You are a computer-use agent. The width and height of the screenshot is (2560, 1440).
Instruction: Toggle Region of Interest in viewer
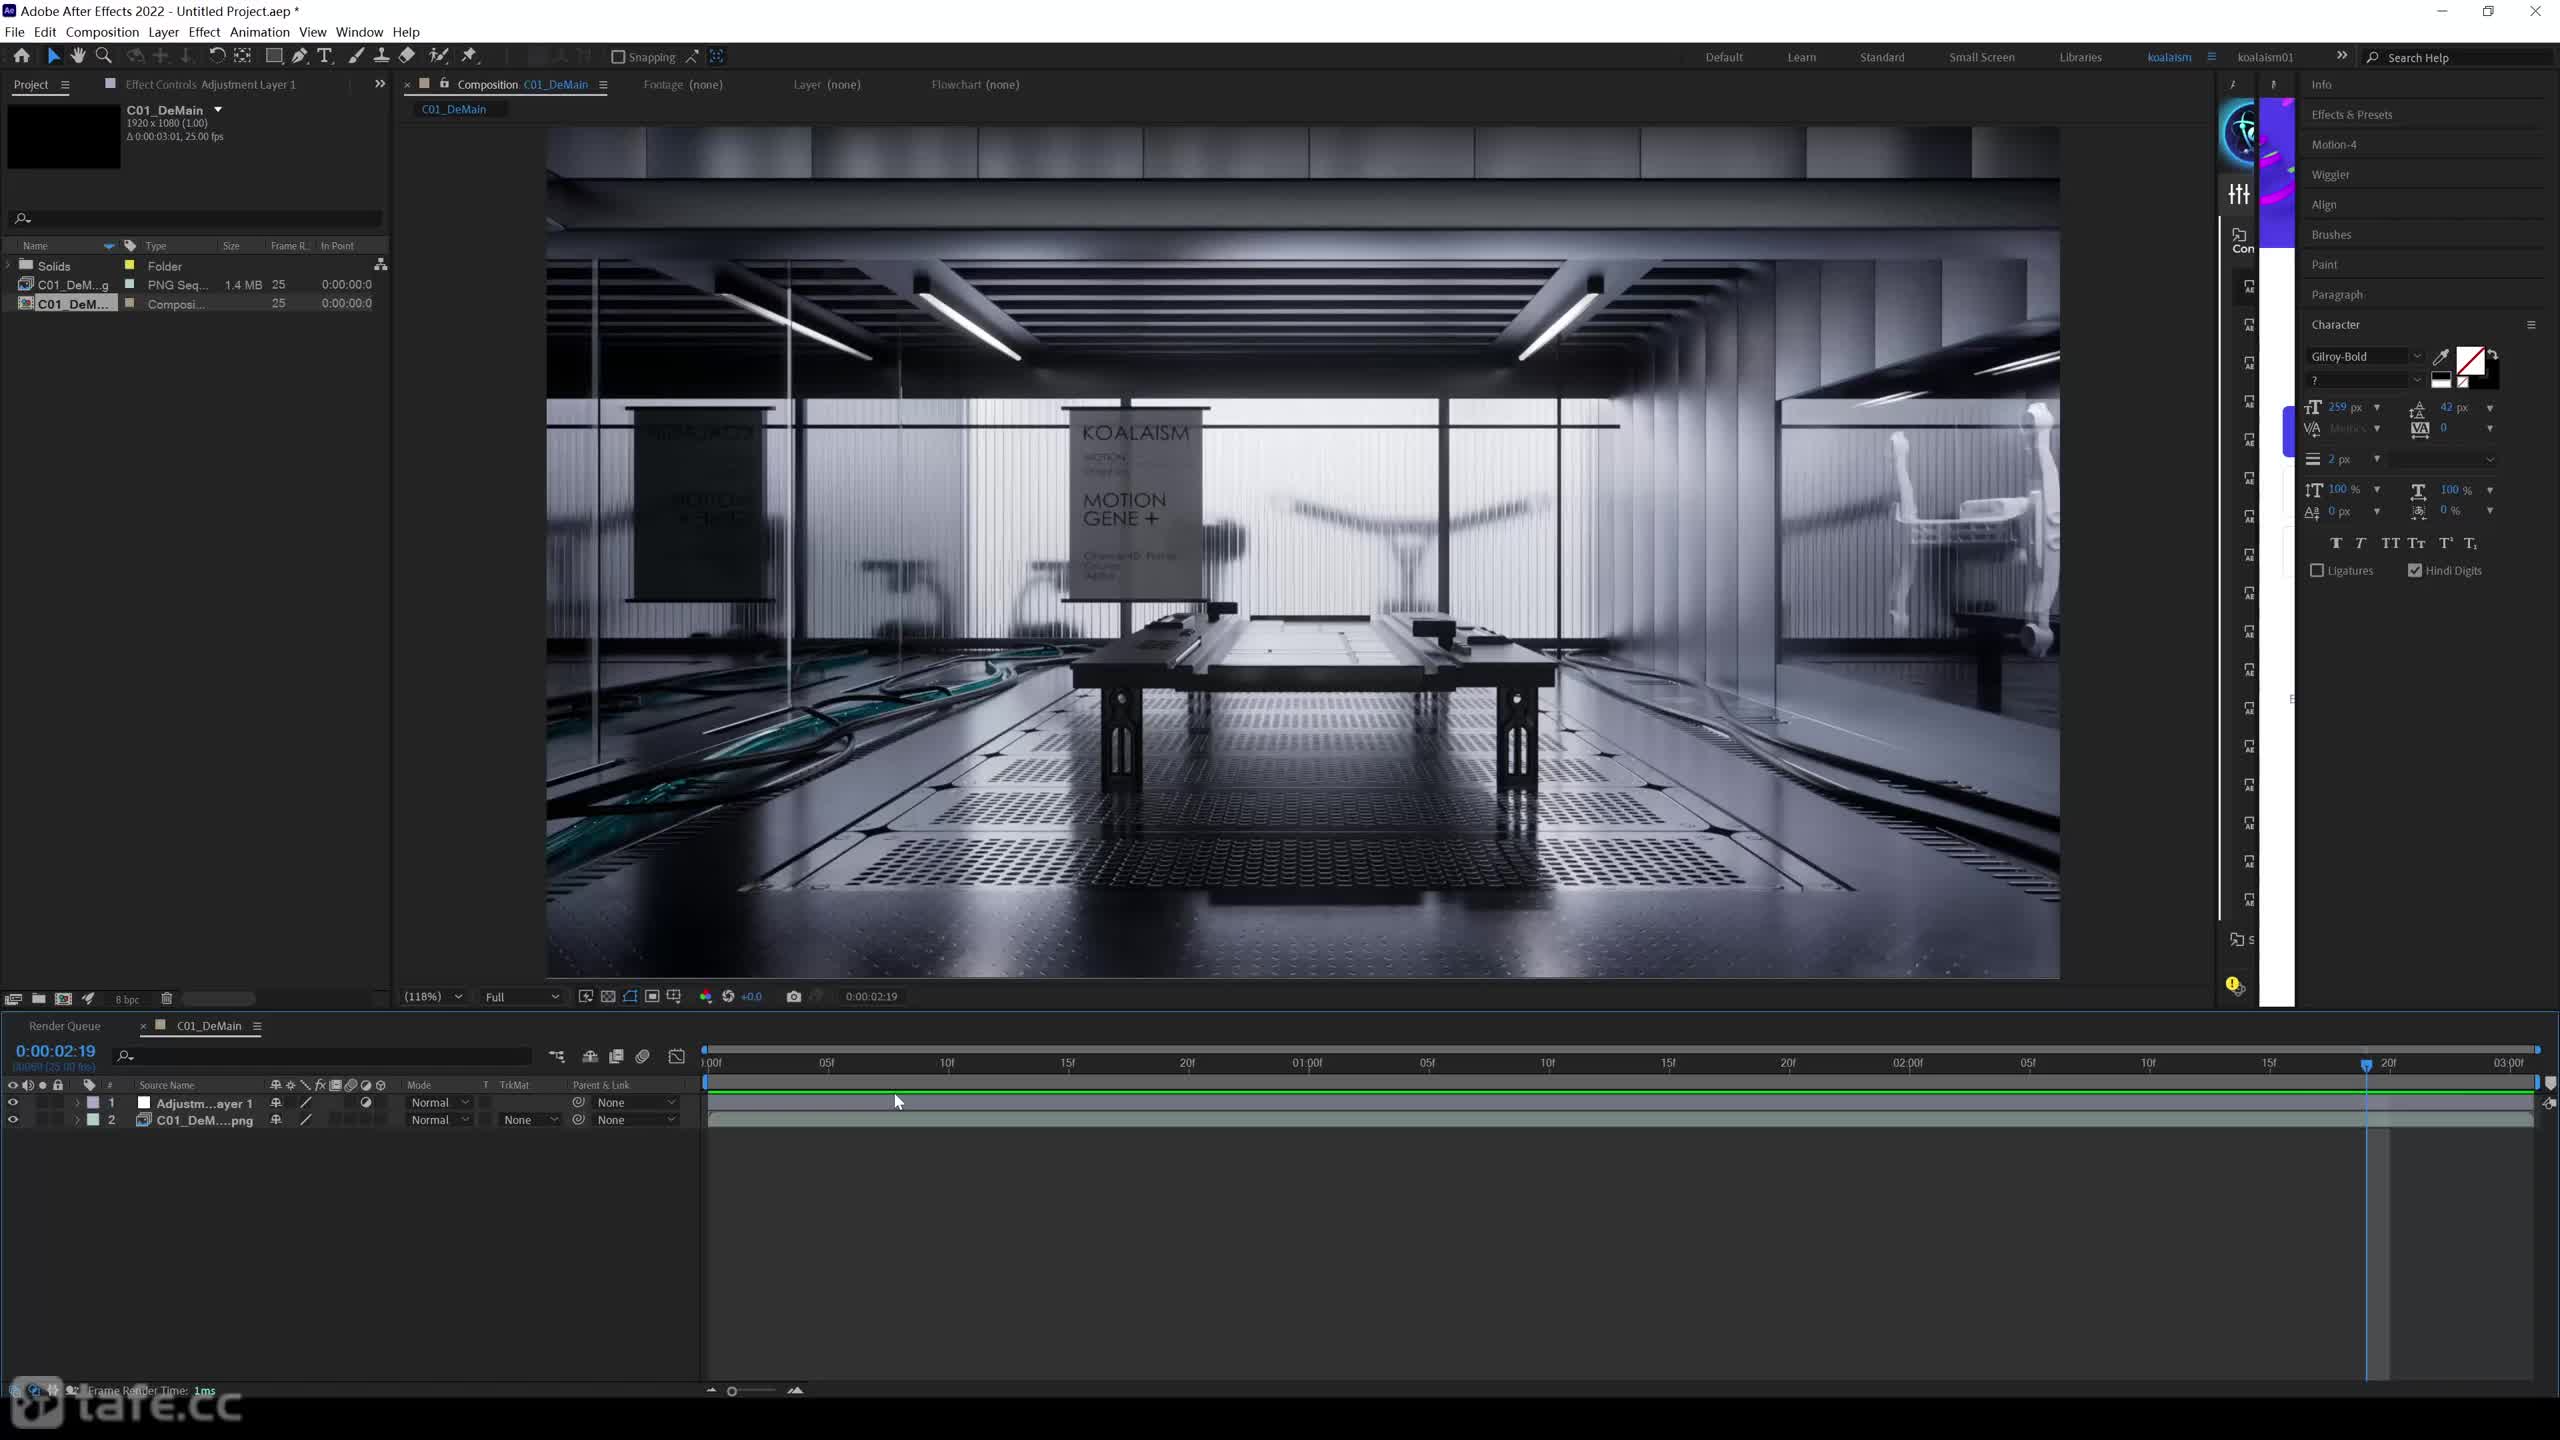click(652, 996)
